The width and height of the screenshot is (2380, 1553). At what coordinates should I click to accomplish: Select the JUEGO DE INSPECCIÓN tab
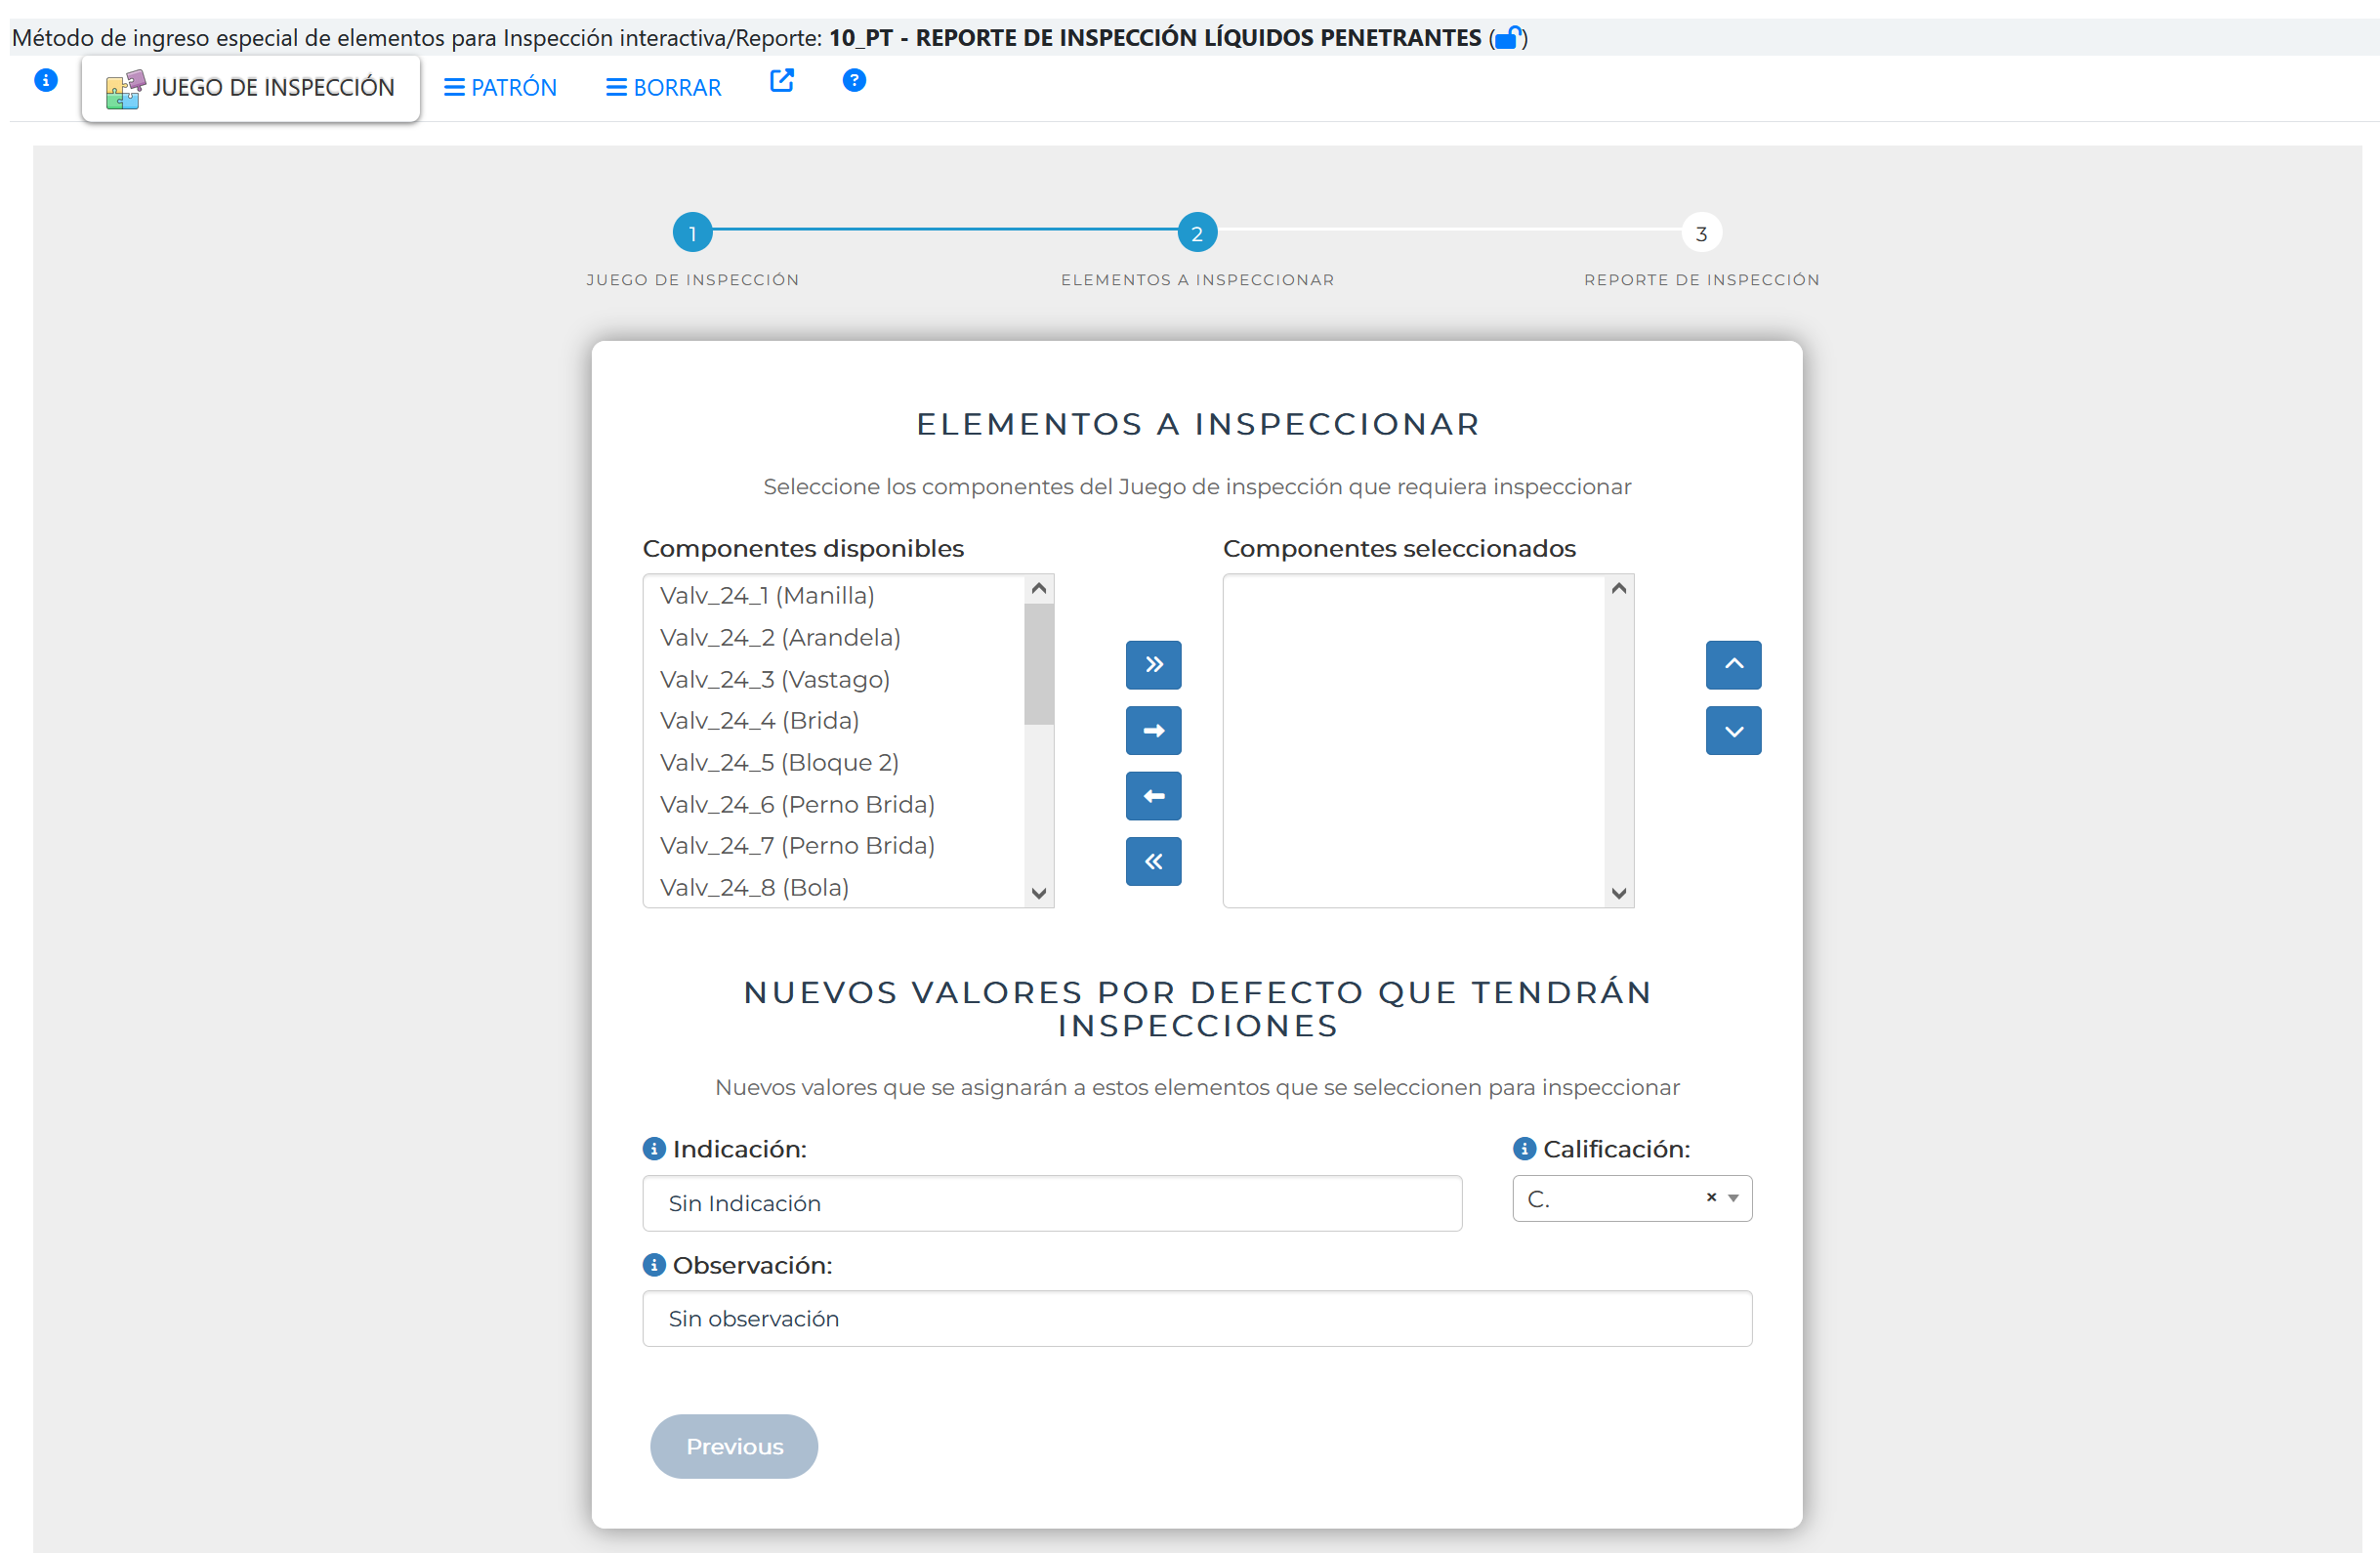pos(251,88)
